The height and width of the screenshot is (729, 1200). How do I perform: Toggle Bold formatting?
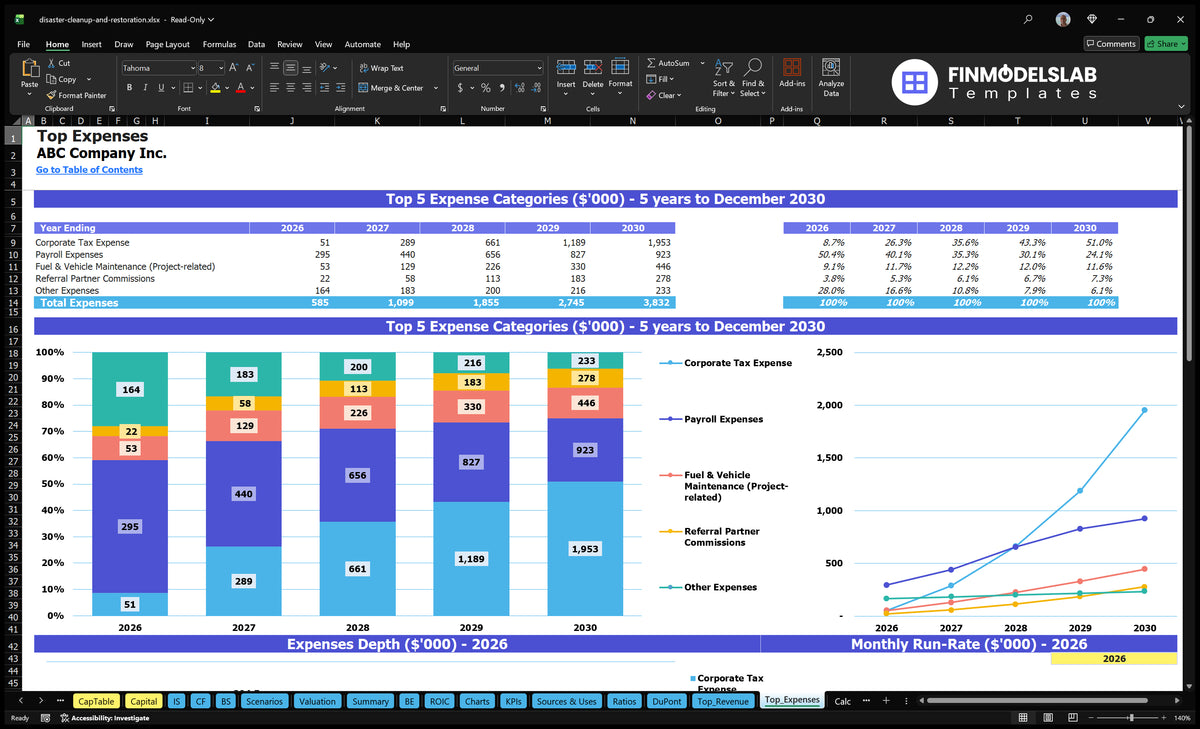click(130, 88)
